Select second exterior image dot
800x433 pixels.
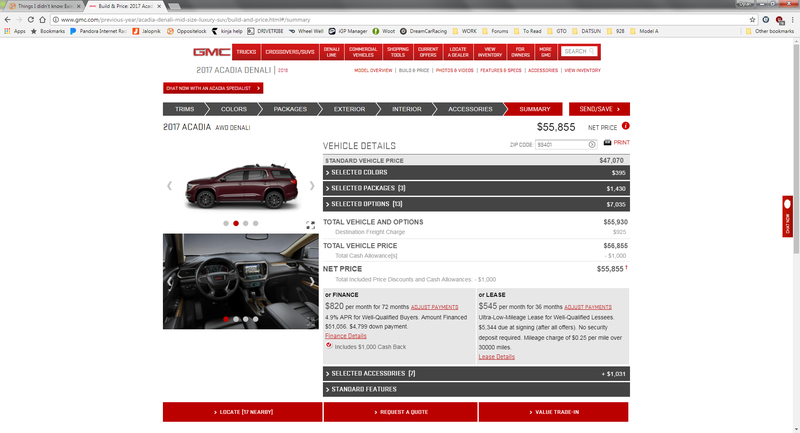click(x=236, y=223)
